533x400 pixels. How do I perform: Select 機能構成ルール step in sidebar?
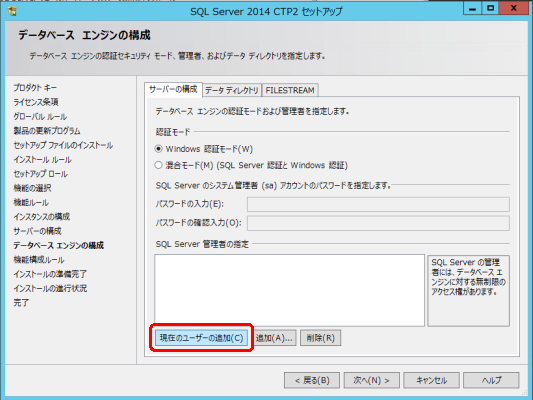39,260
